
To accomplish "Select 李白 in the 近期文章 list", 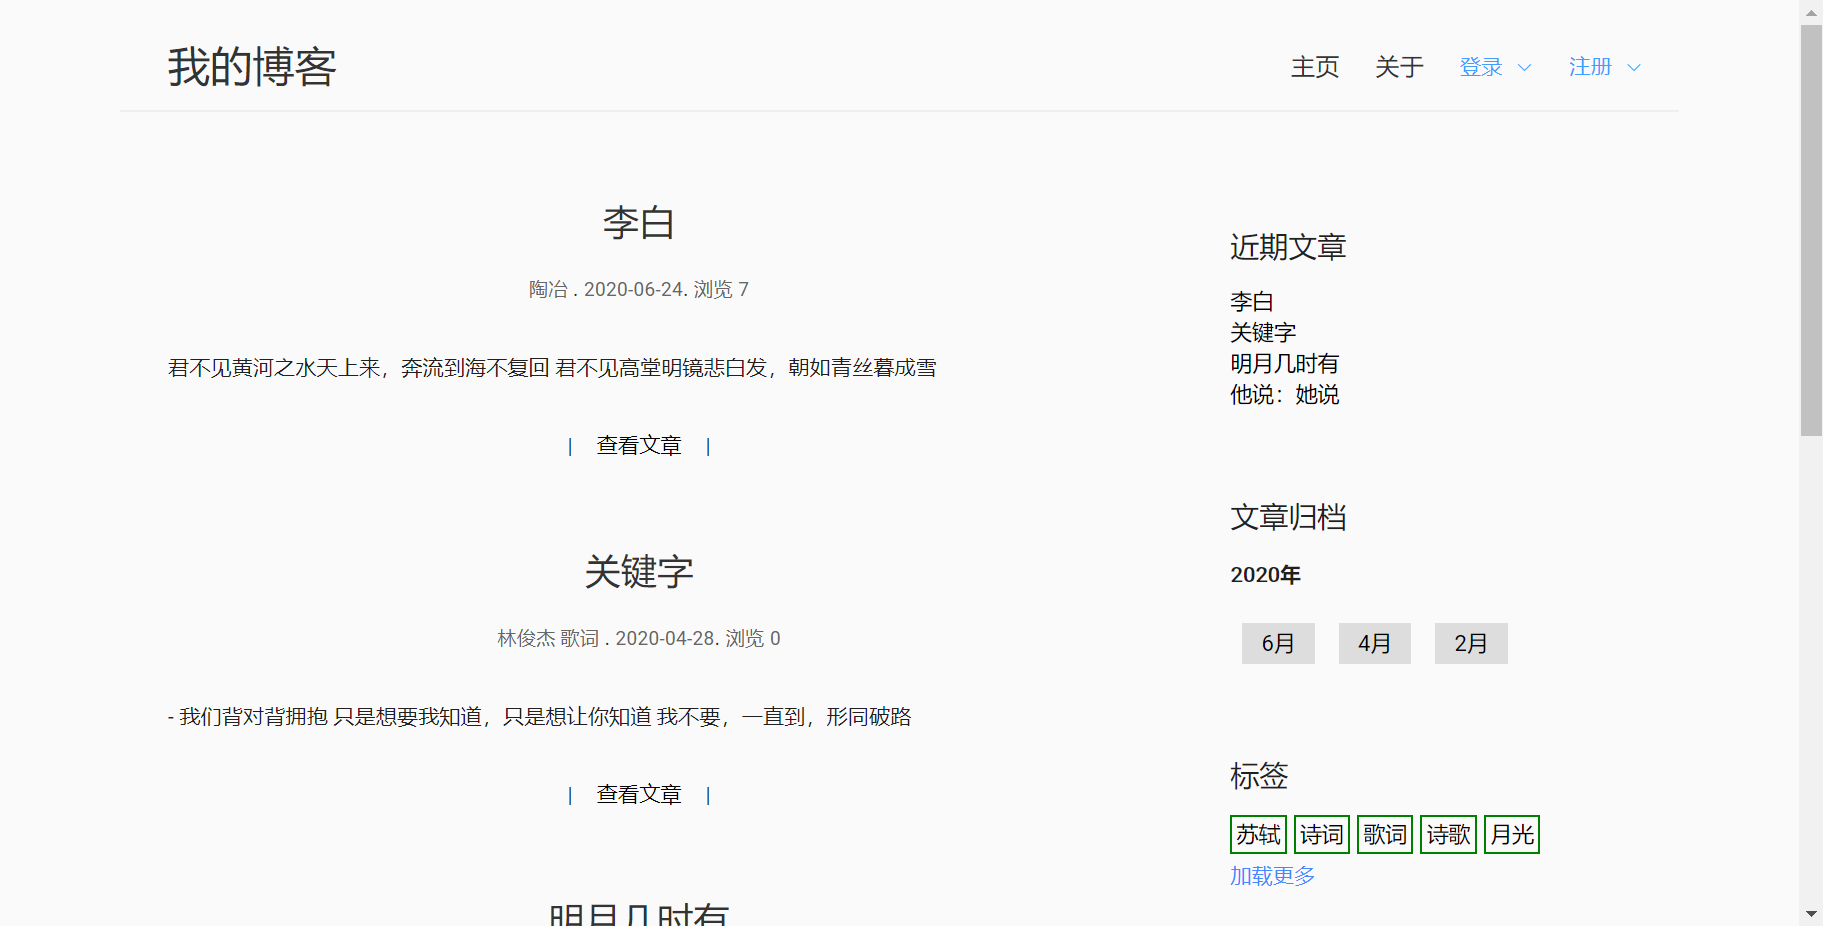I will [1251, 302].
